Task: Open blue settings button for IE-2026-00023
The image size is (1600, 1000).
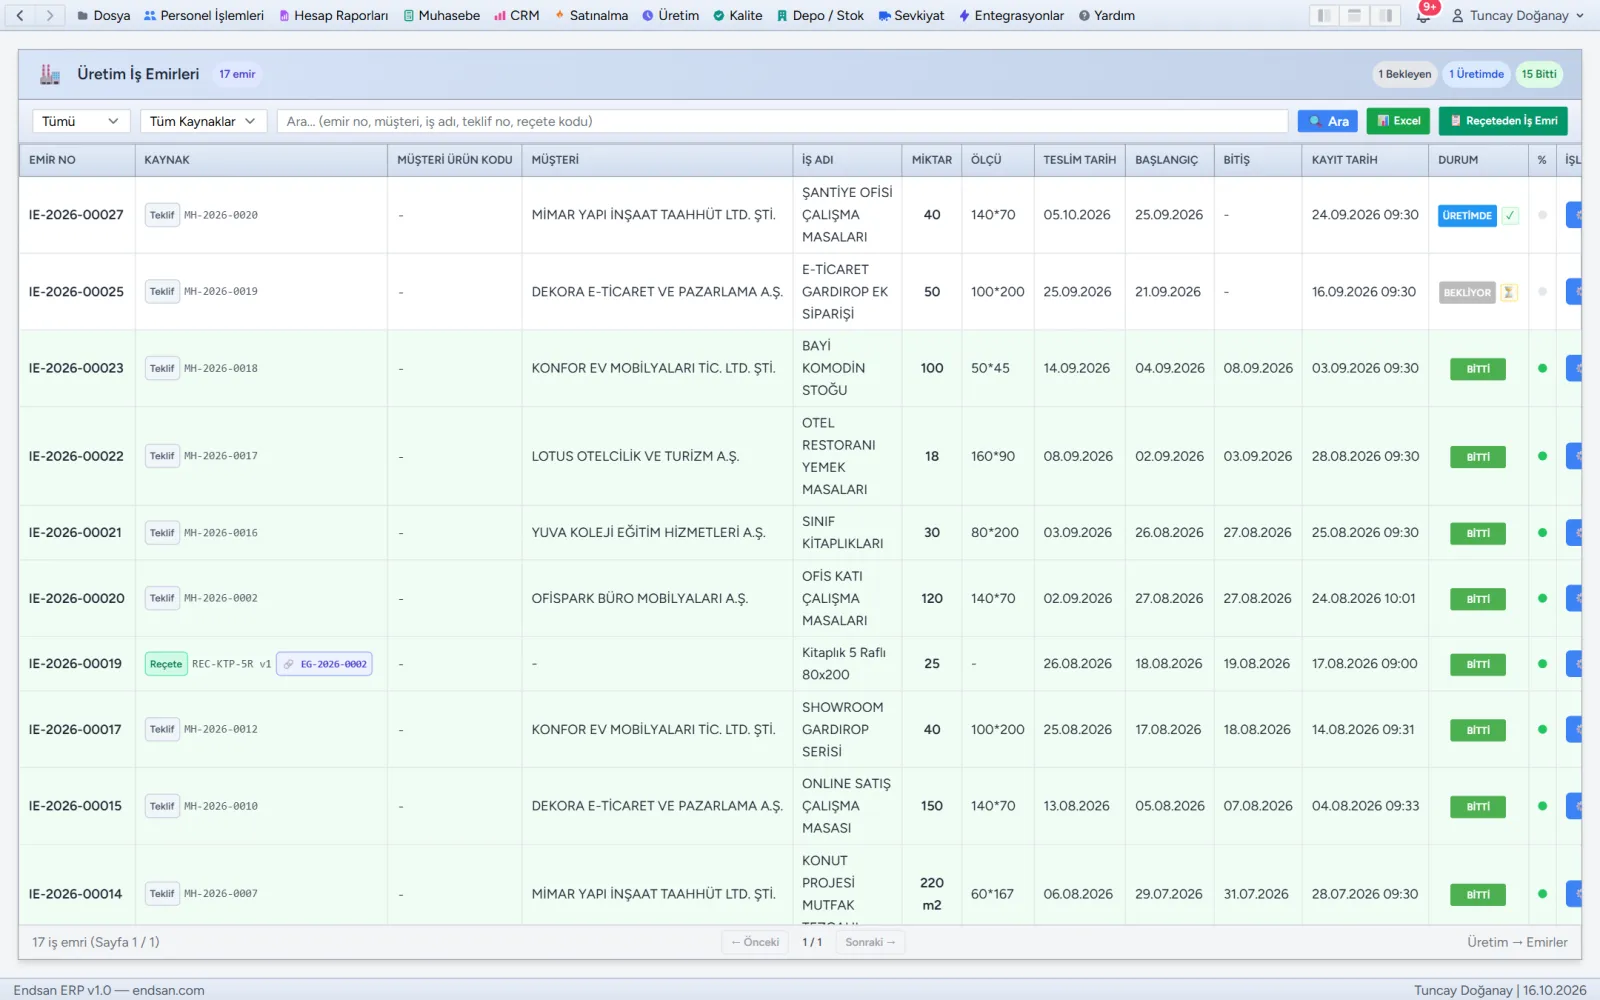Action: click(x=1574, y=368)
